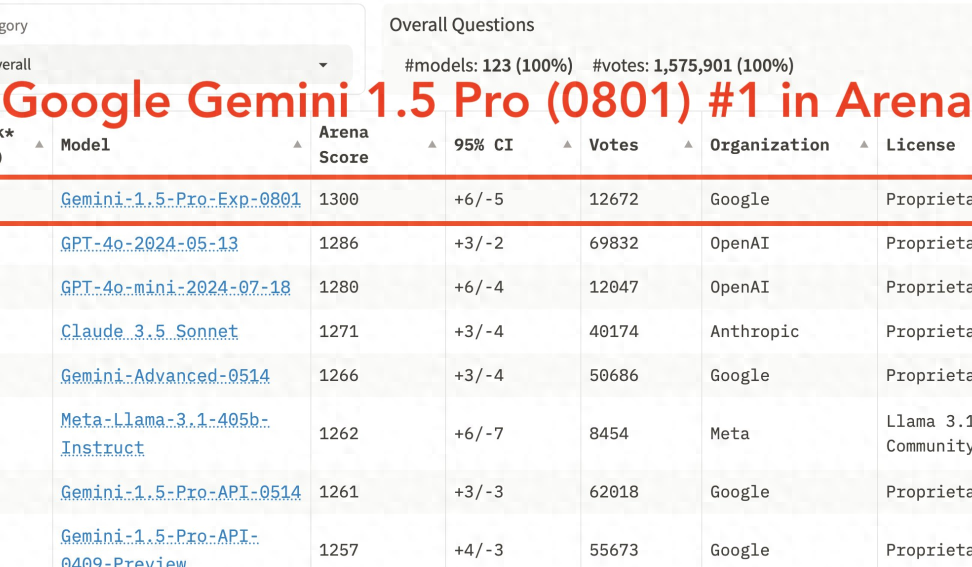Select the 1300 Arena Score cell

[338, 199]
